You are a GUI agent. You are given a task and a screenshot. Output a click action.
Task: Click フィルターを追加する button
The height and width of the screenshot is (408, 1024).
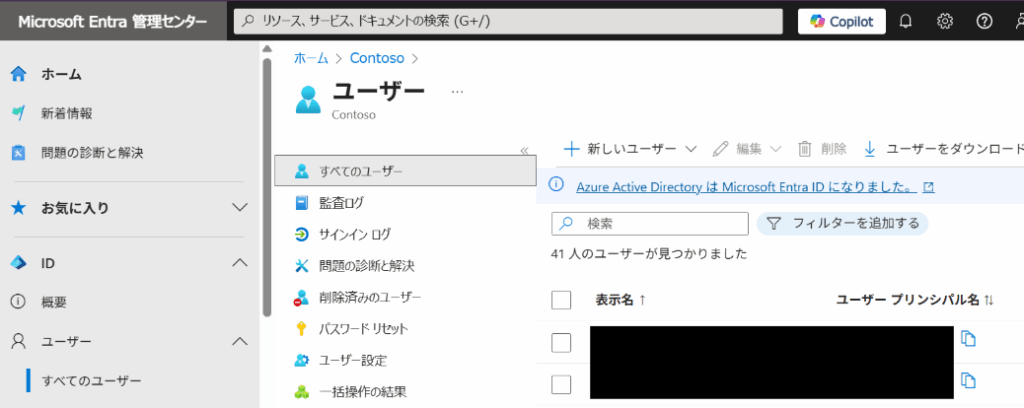tap(842, 223)
